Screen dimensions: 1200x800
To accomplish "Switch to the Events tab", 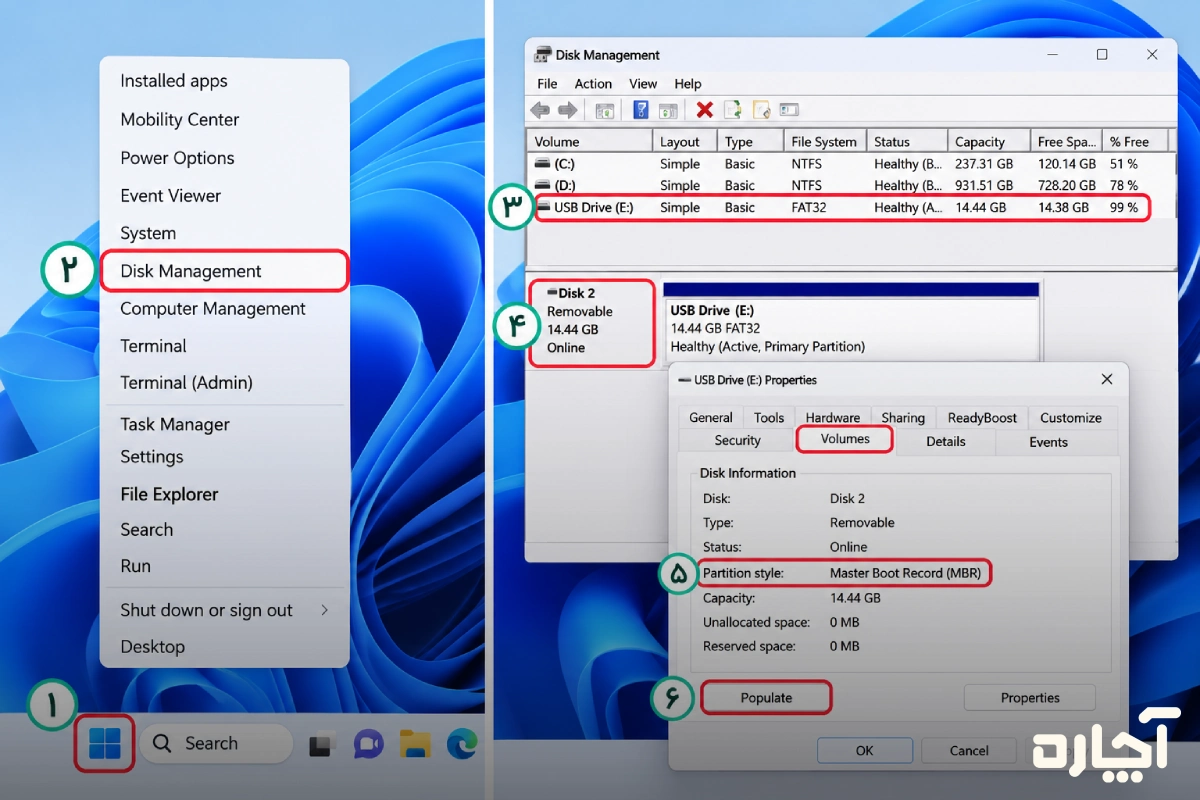I will click(1048, 441).
